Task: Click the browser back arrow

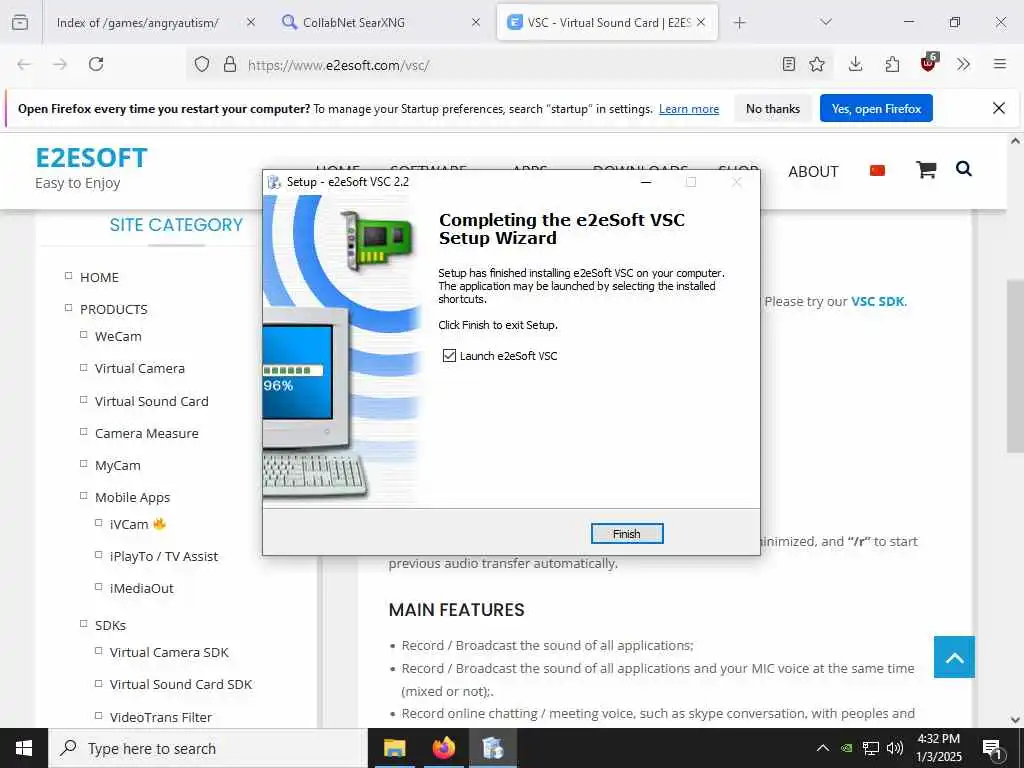Action: 24,64
